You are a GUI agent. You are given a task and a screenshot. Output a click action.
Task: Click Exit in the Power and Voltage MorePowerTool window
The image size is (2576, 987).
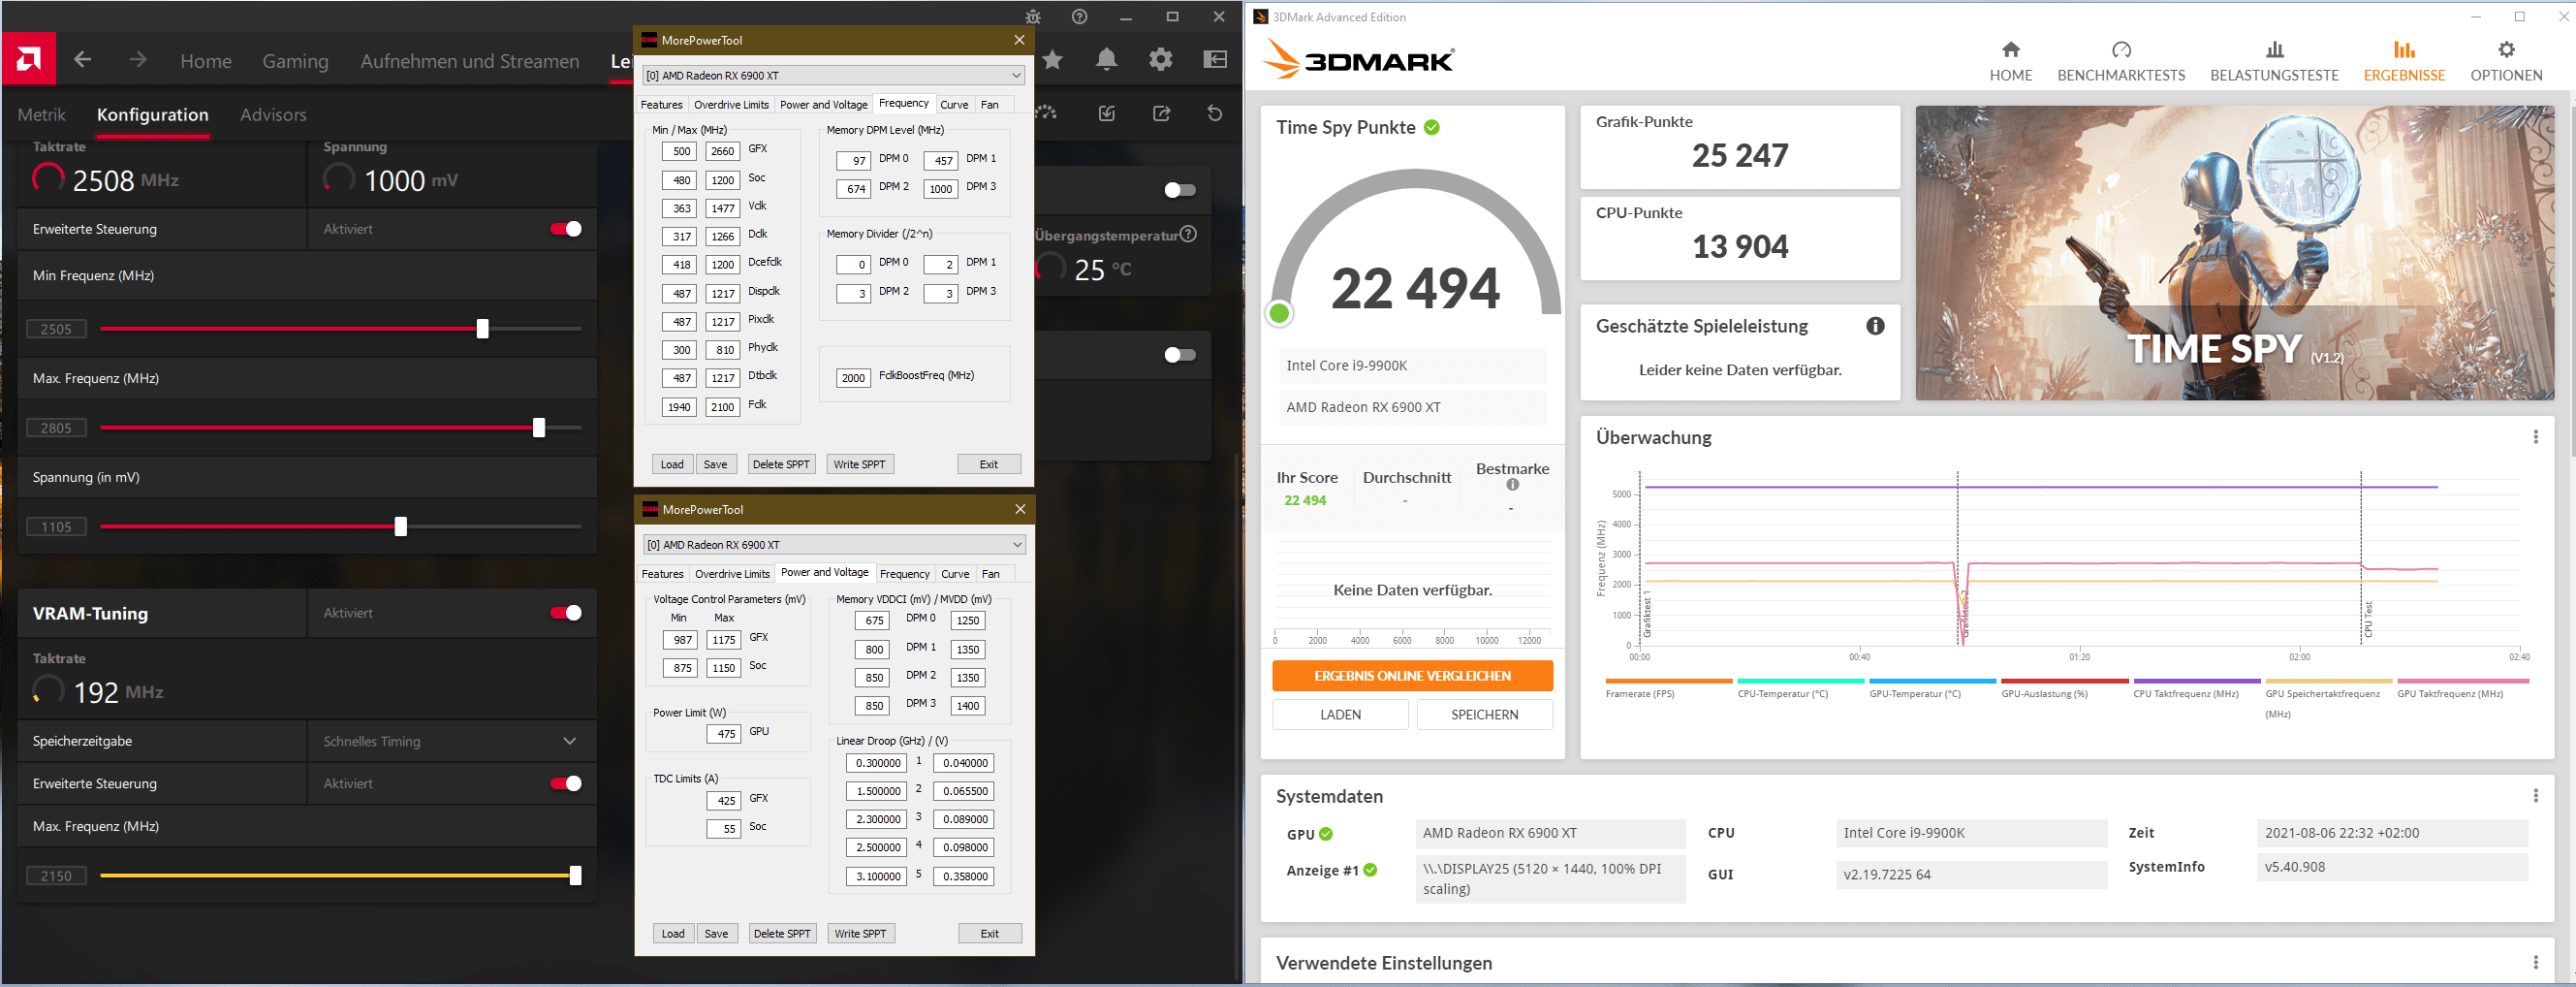990,933
